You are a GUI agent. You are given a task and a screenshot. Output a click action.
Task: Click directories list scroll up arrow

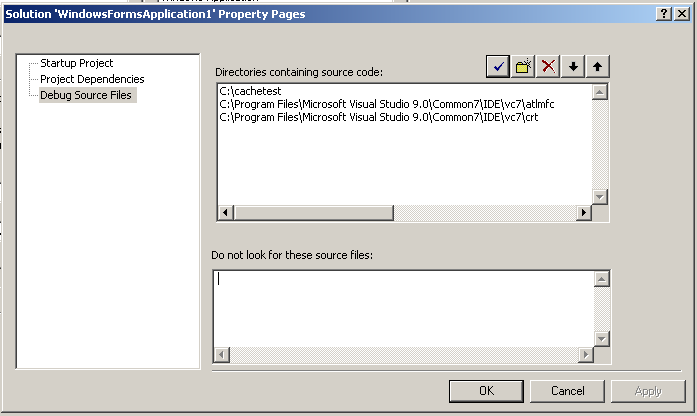[600, 92]
